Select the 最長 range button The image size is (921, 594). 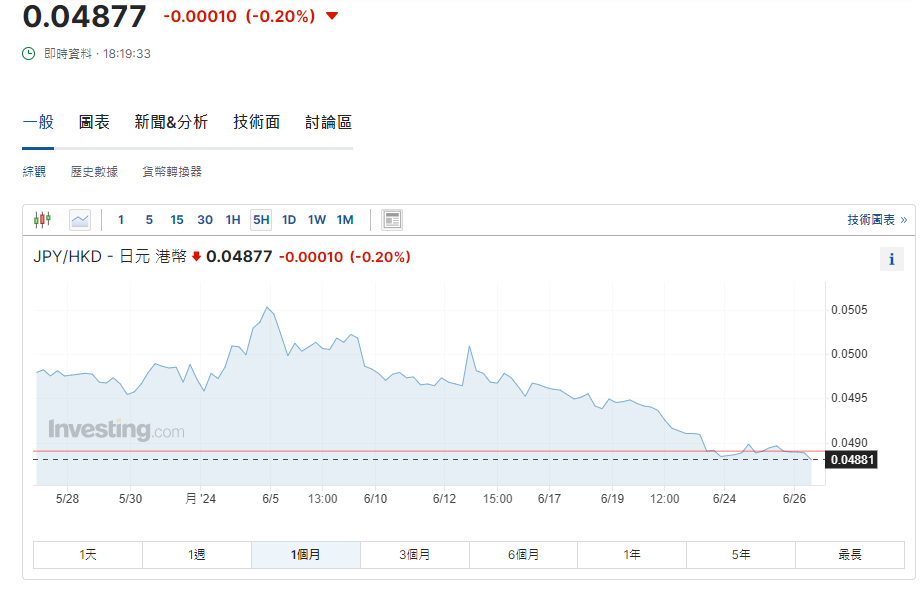(x=850, y=553)
